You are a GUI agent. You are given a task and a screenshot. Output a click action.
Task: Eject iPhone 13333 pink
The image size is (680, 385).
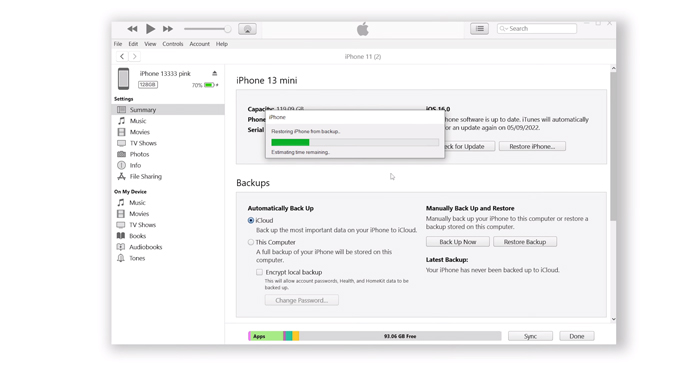pyautogui.click(x=215, y=73)
